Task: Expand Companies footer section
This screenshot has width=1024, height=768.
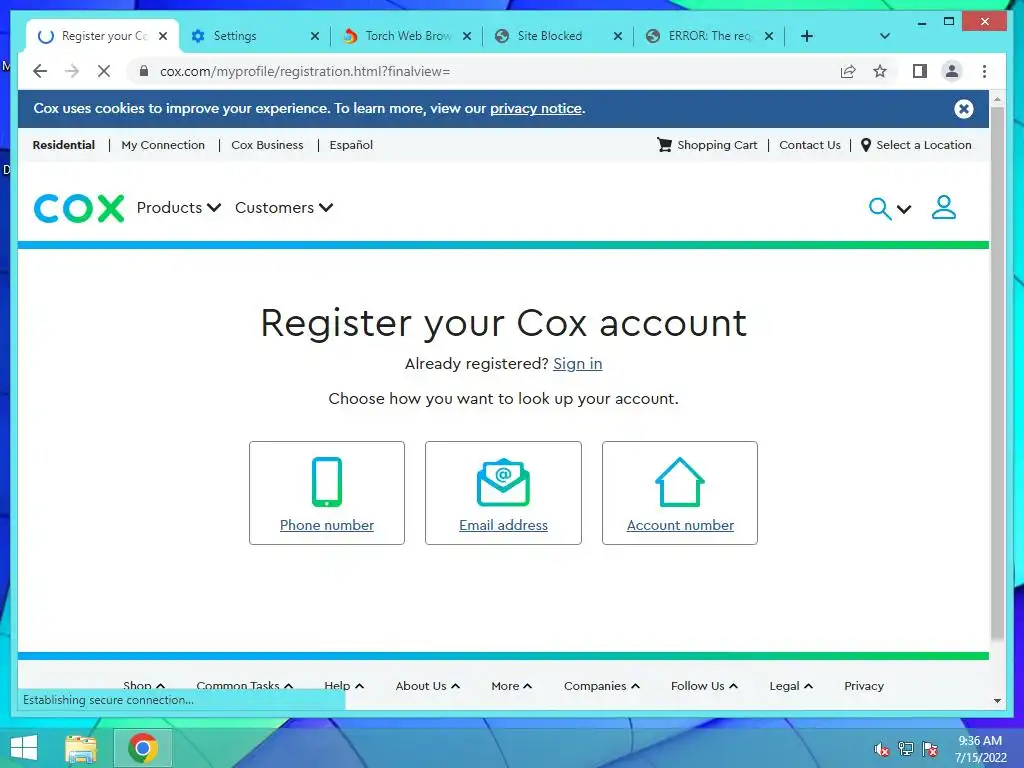Action: tap(601, 686)
